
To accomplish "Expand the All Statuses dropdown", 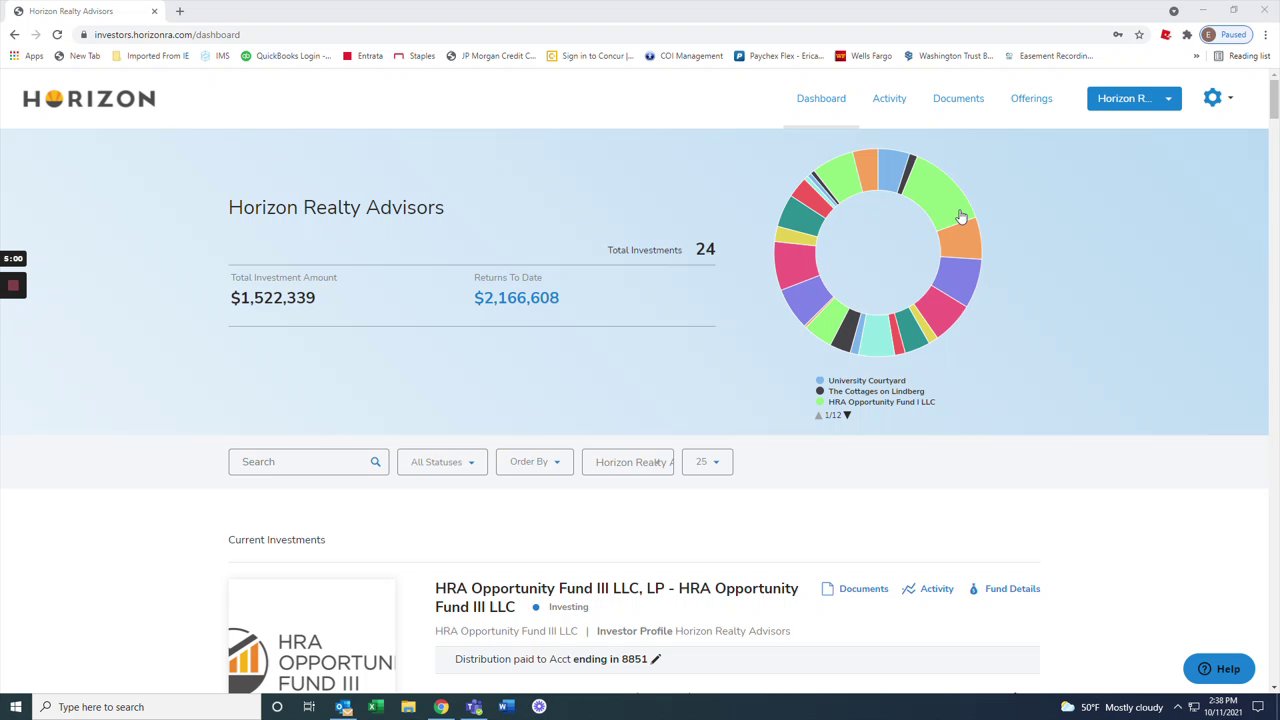I will 442,462.
